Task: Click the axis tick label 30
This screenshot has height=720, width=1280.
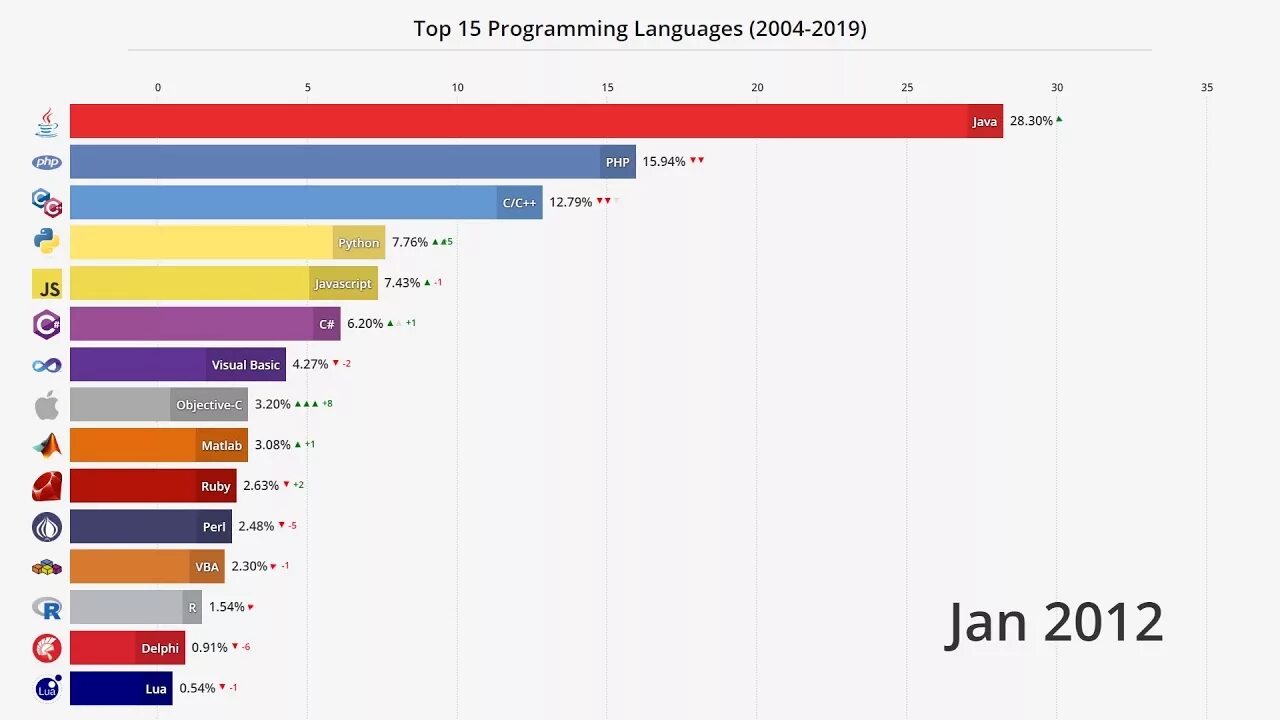Action: pyautogui.click(x=1057, y=88)
